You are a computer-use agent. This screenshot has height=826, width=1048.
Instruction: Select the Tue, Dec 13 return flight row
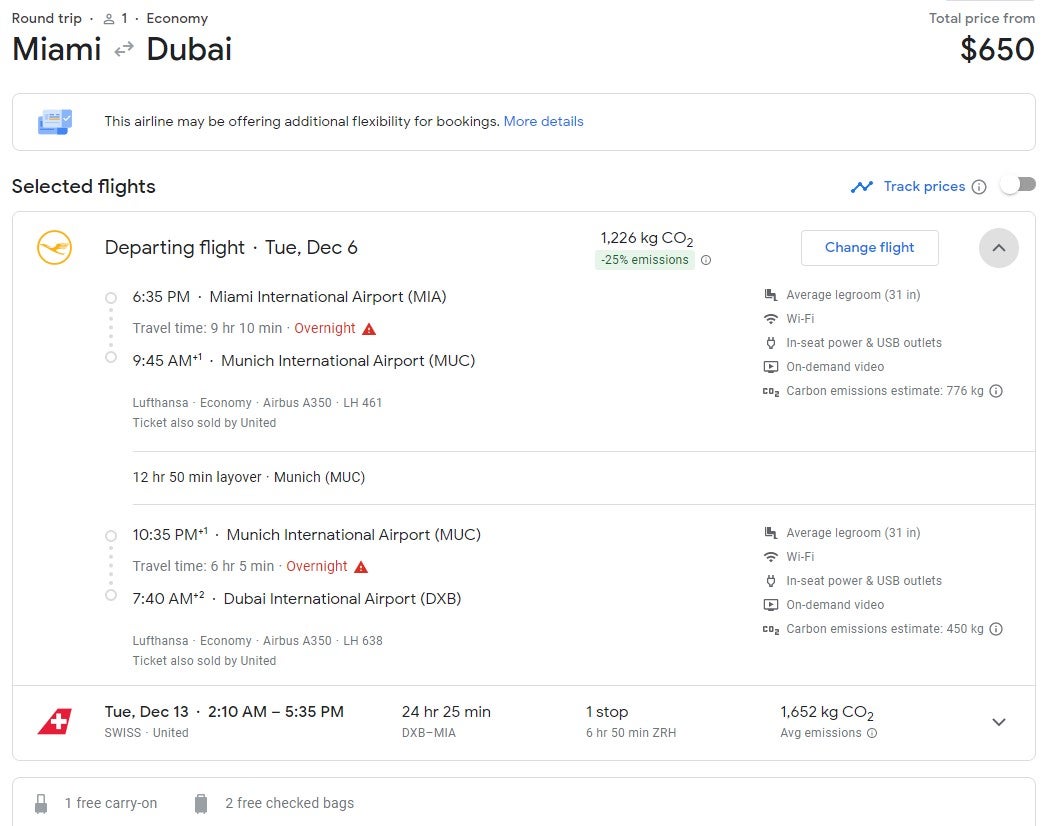tap(523, 722)
